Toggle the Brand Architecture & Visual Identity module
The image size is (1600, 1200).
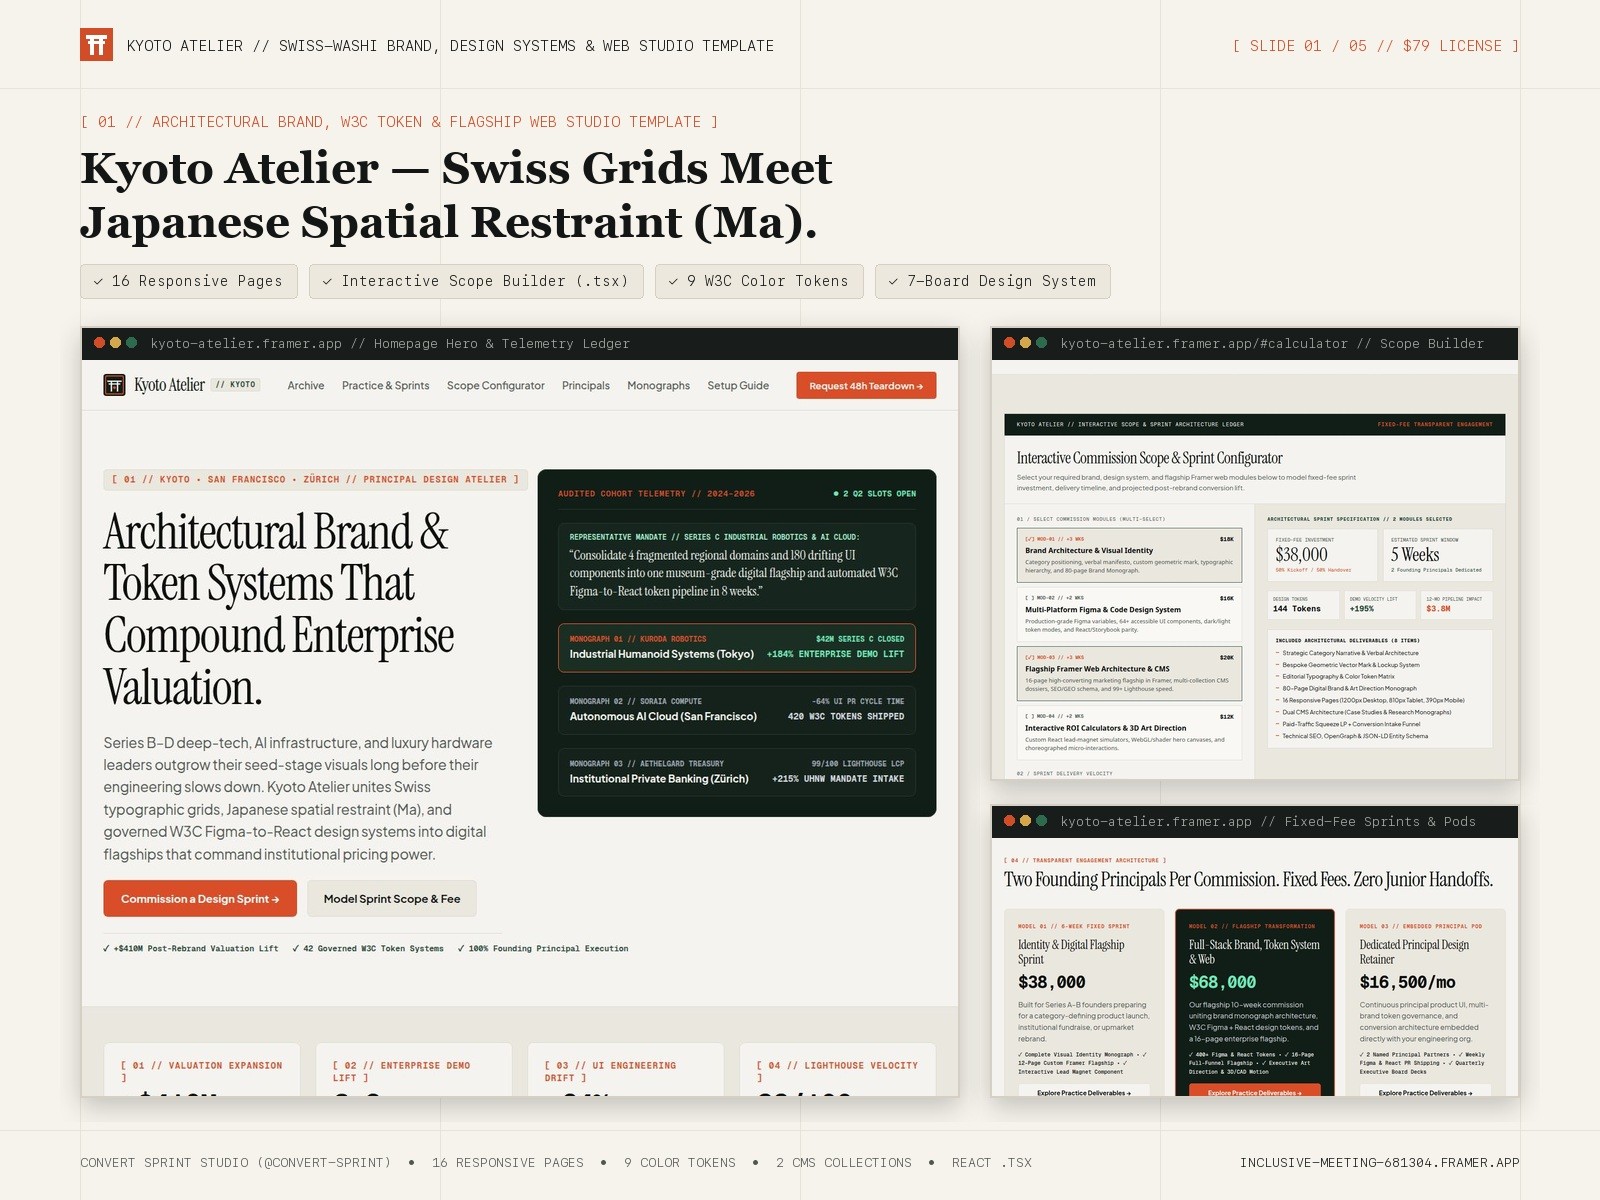click(x=1129, y=555)
